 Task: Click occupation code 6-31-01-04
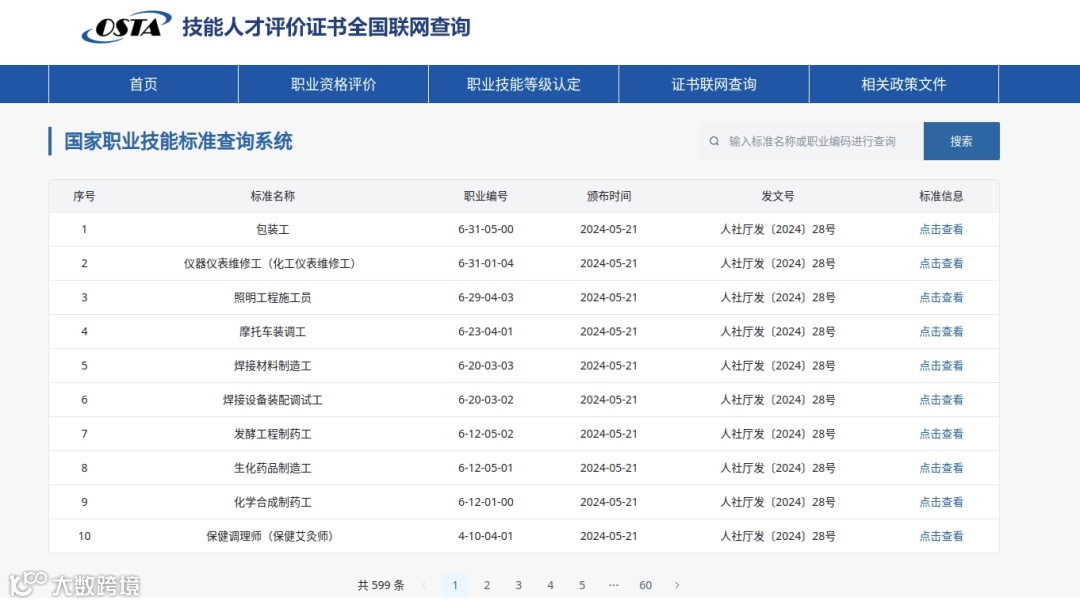point(486,263)
